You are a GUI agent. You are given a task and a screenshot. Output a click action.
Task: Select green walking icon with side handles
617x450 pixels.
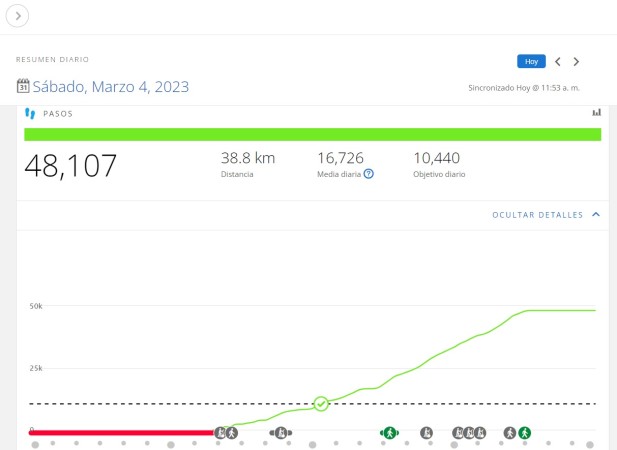pos(390,433)
